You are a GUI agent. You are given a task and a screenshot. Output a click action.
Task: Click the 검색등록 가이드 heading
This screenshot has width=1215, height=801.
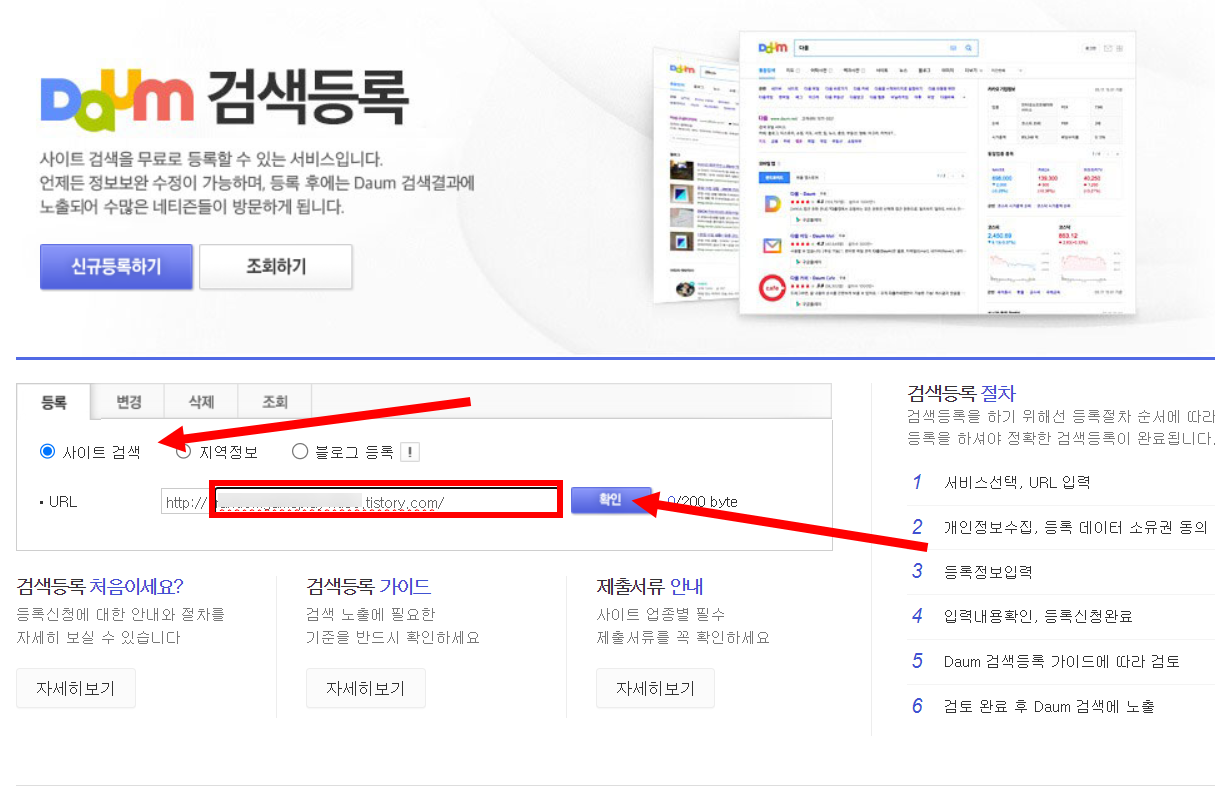point(369,586)
